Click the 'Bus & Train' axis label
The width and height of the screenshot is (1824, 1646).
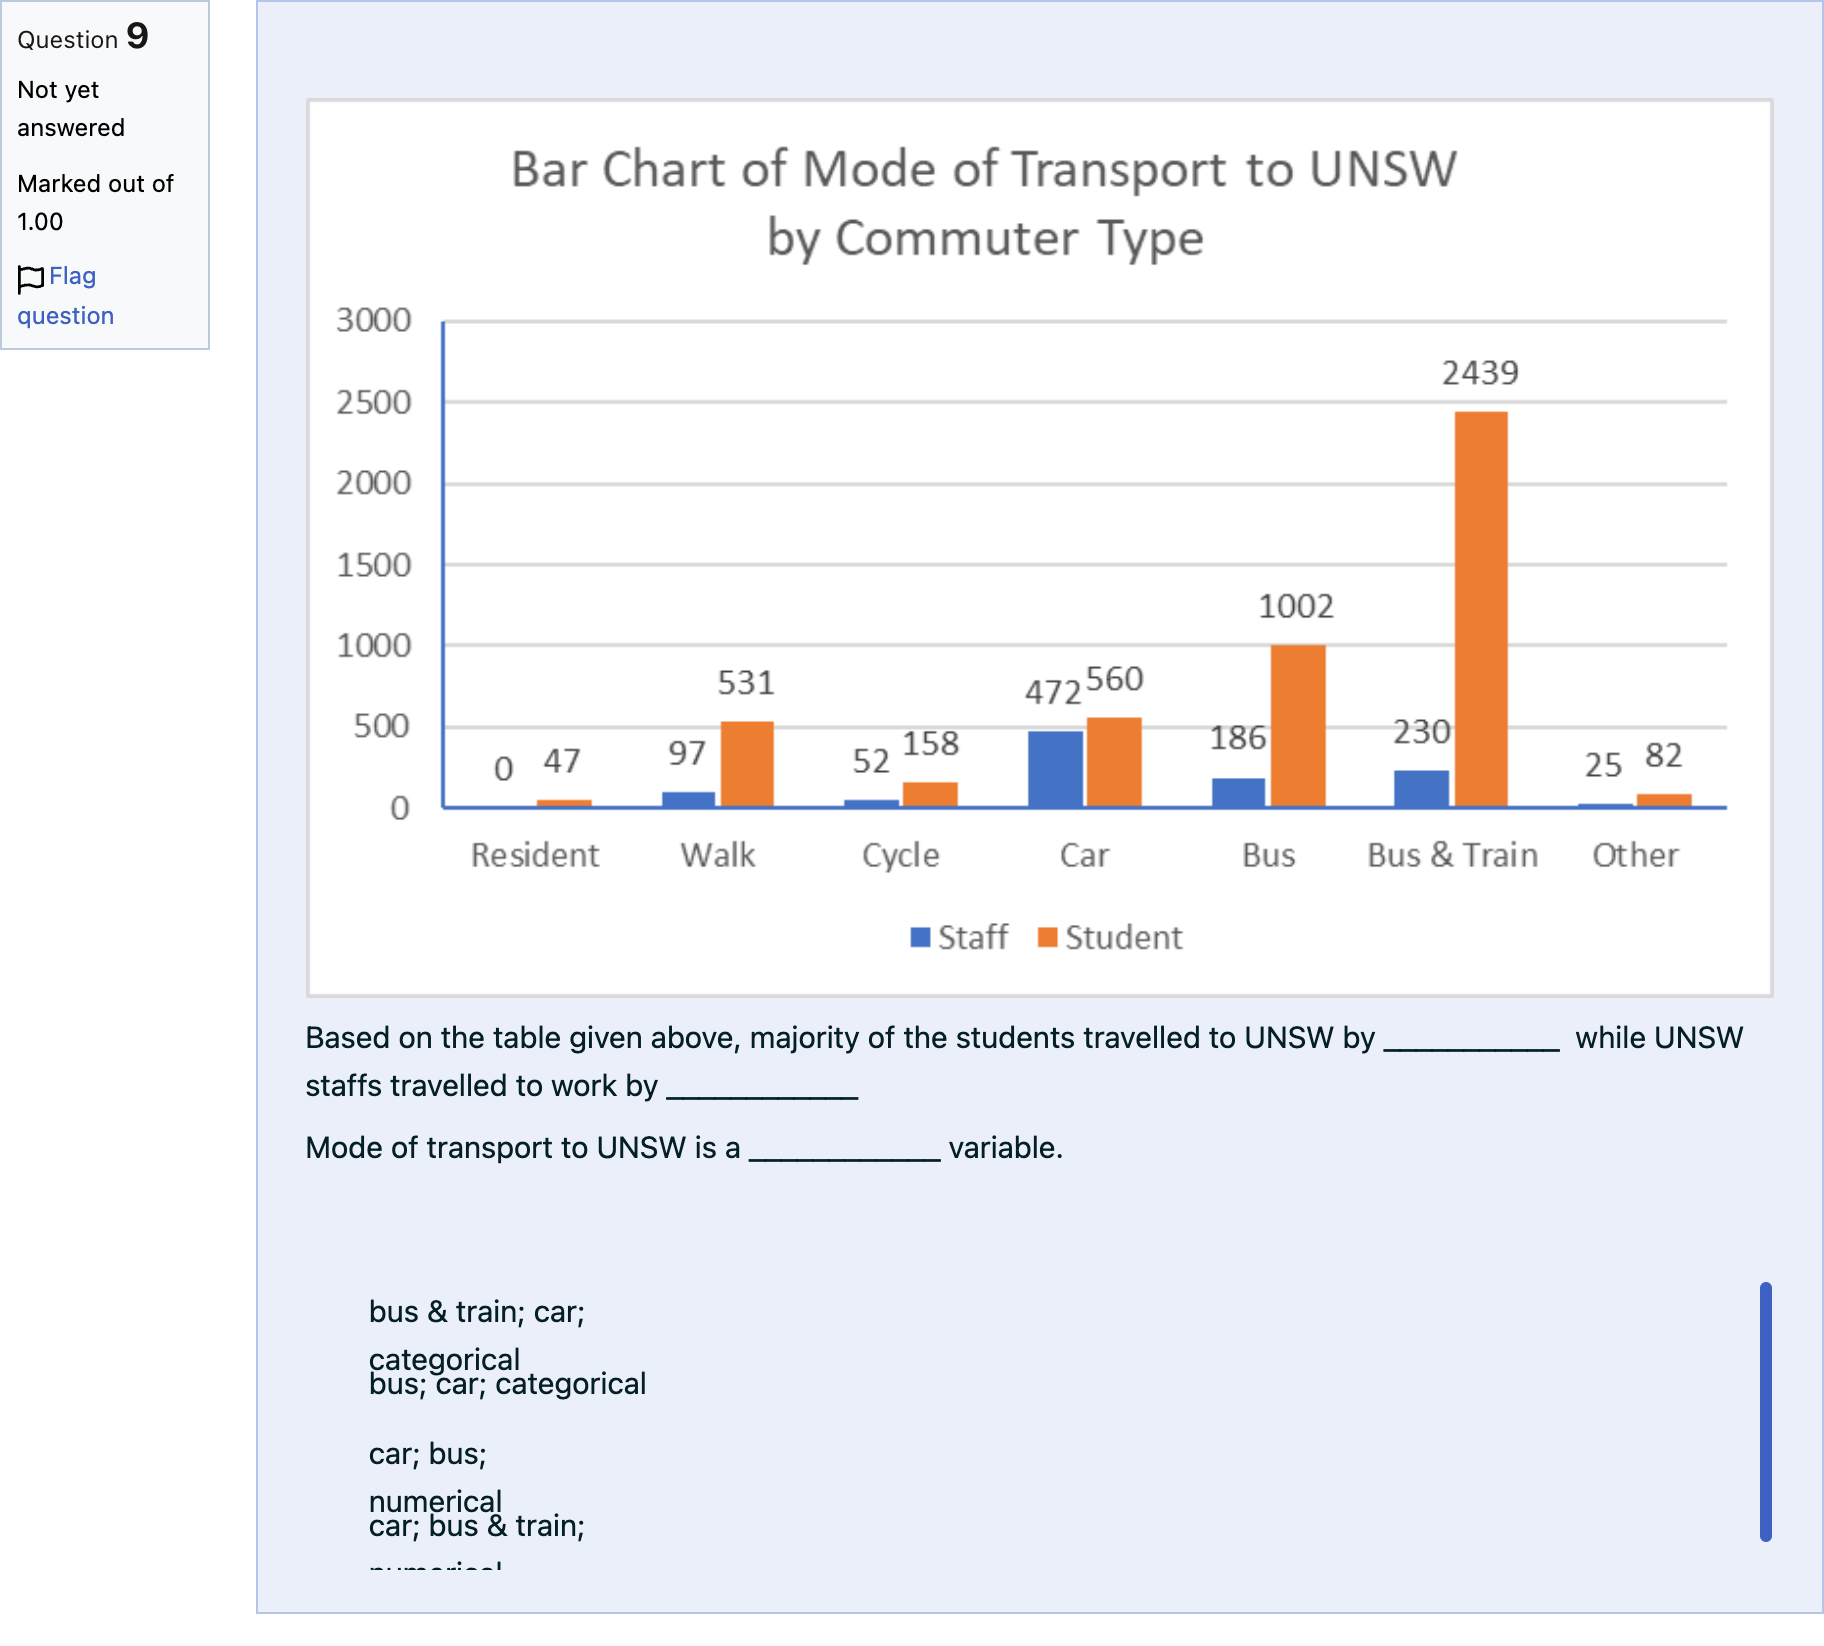(x=1452, y=855)
